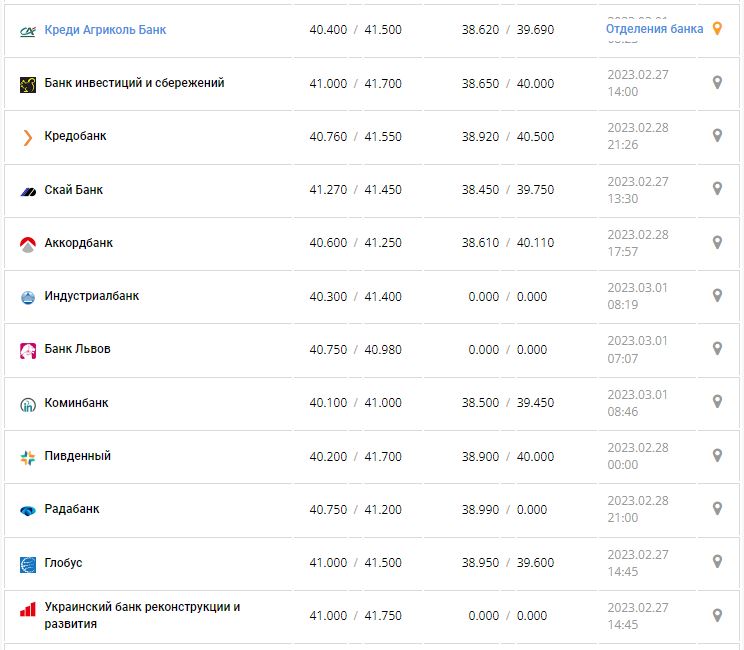Click the Радабанк logo icon
Image resolution: width=744 pixels, height=650 pixels.
tap(28, 510)
